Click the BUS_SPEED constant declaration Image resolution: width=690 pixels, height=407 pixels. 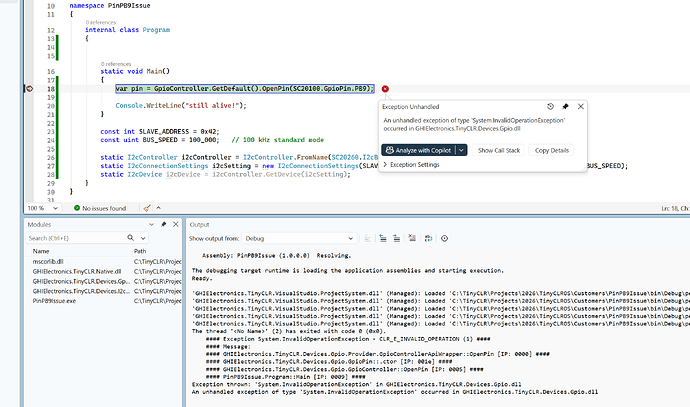point(159,140)
